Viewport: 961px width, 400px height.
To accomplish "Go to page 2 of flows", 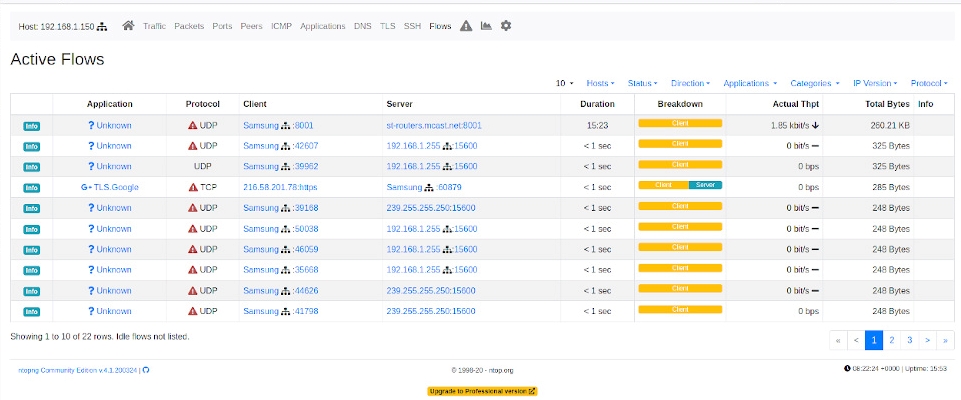I will tap(892, 340).
